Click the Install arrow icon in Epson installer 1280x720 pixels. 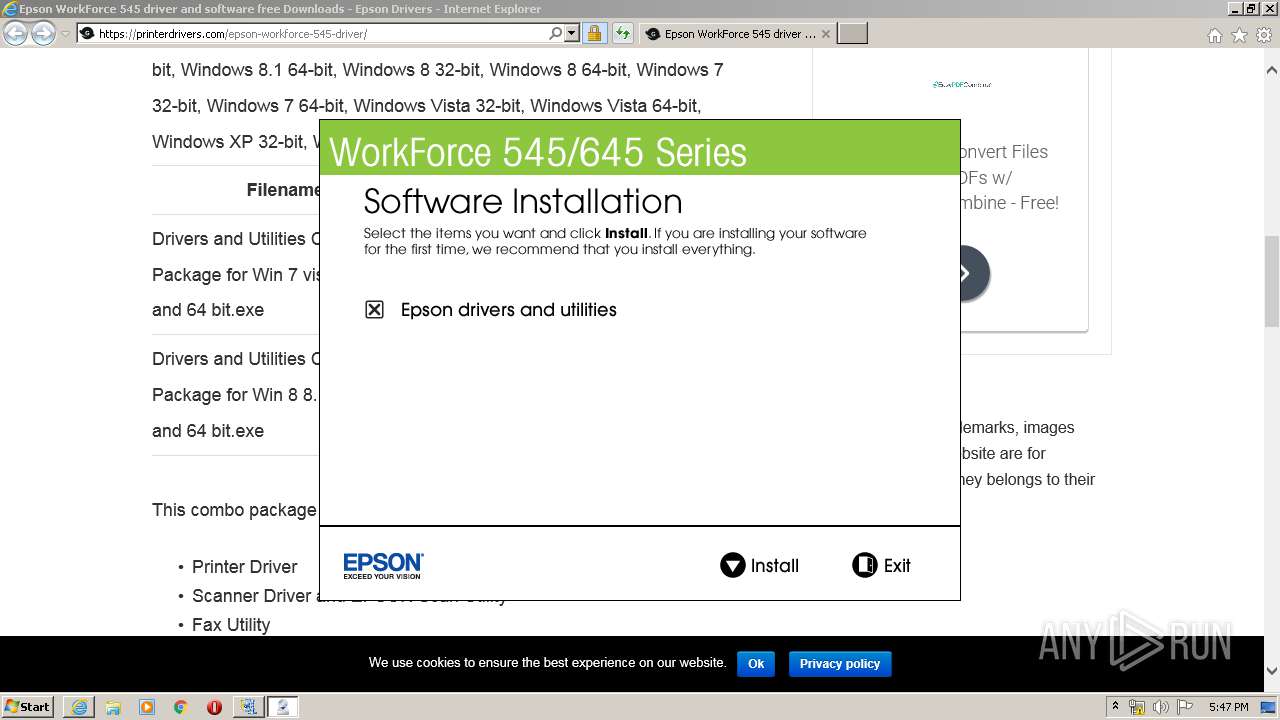tap(733, 565)
